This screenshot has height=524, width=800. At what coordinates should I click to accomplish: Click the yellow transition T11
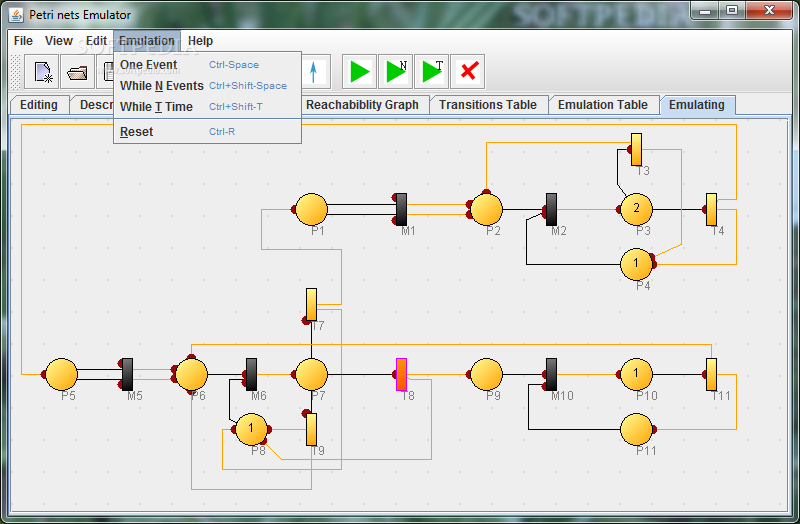pyautogui.click(x=711, y=375)
